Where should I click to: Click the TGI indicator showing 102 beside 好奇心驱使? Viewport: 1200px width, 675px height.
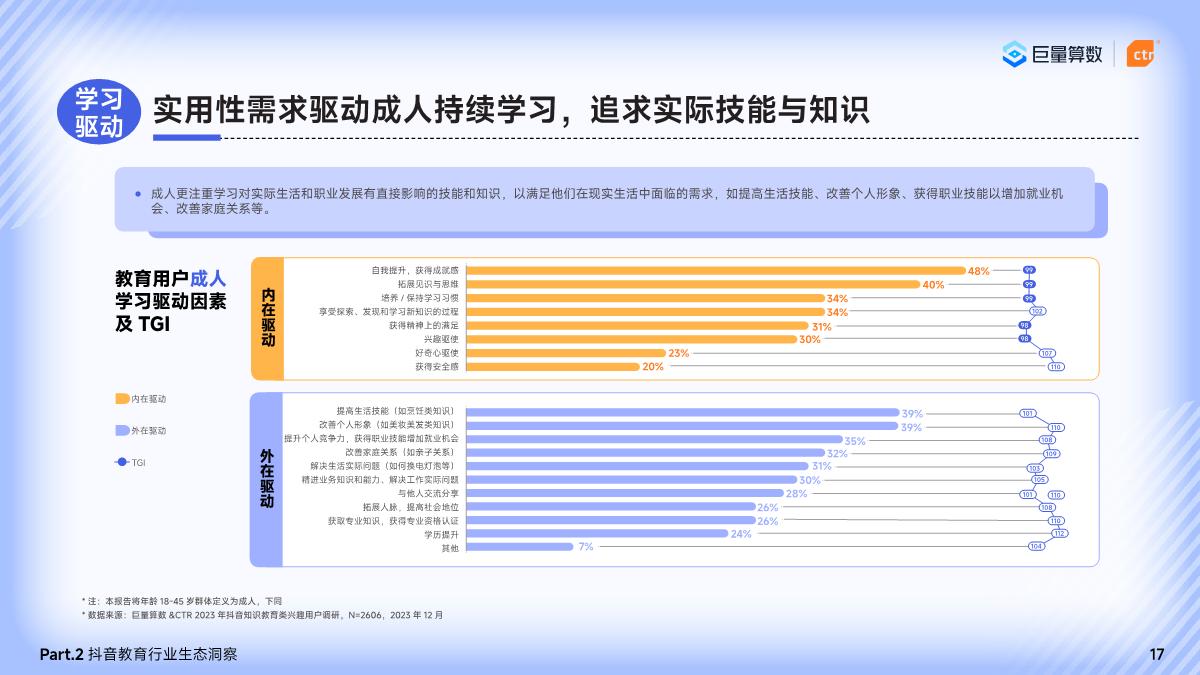click(x=1037, y=311)
